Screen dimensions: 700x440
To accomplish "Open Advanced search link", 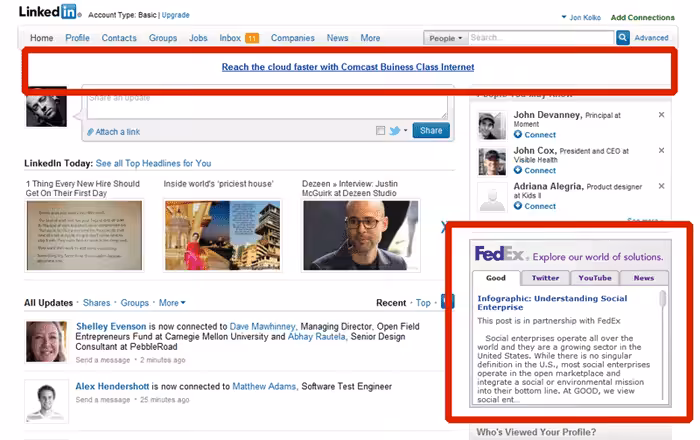I will pos(651,38).
